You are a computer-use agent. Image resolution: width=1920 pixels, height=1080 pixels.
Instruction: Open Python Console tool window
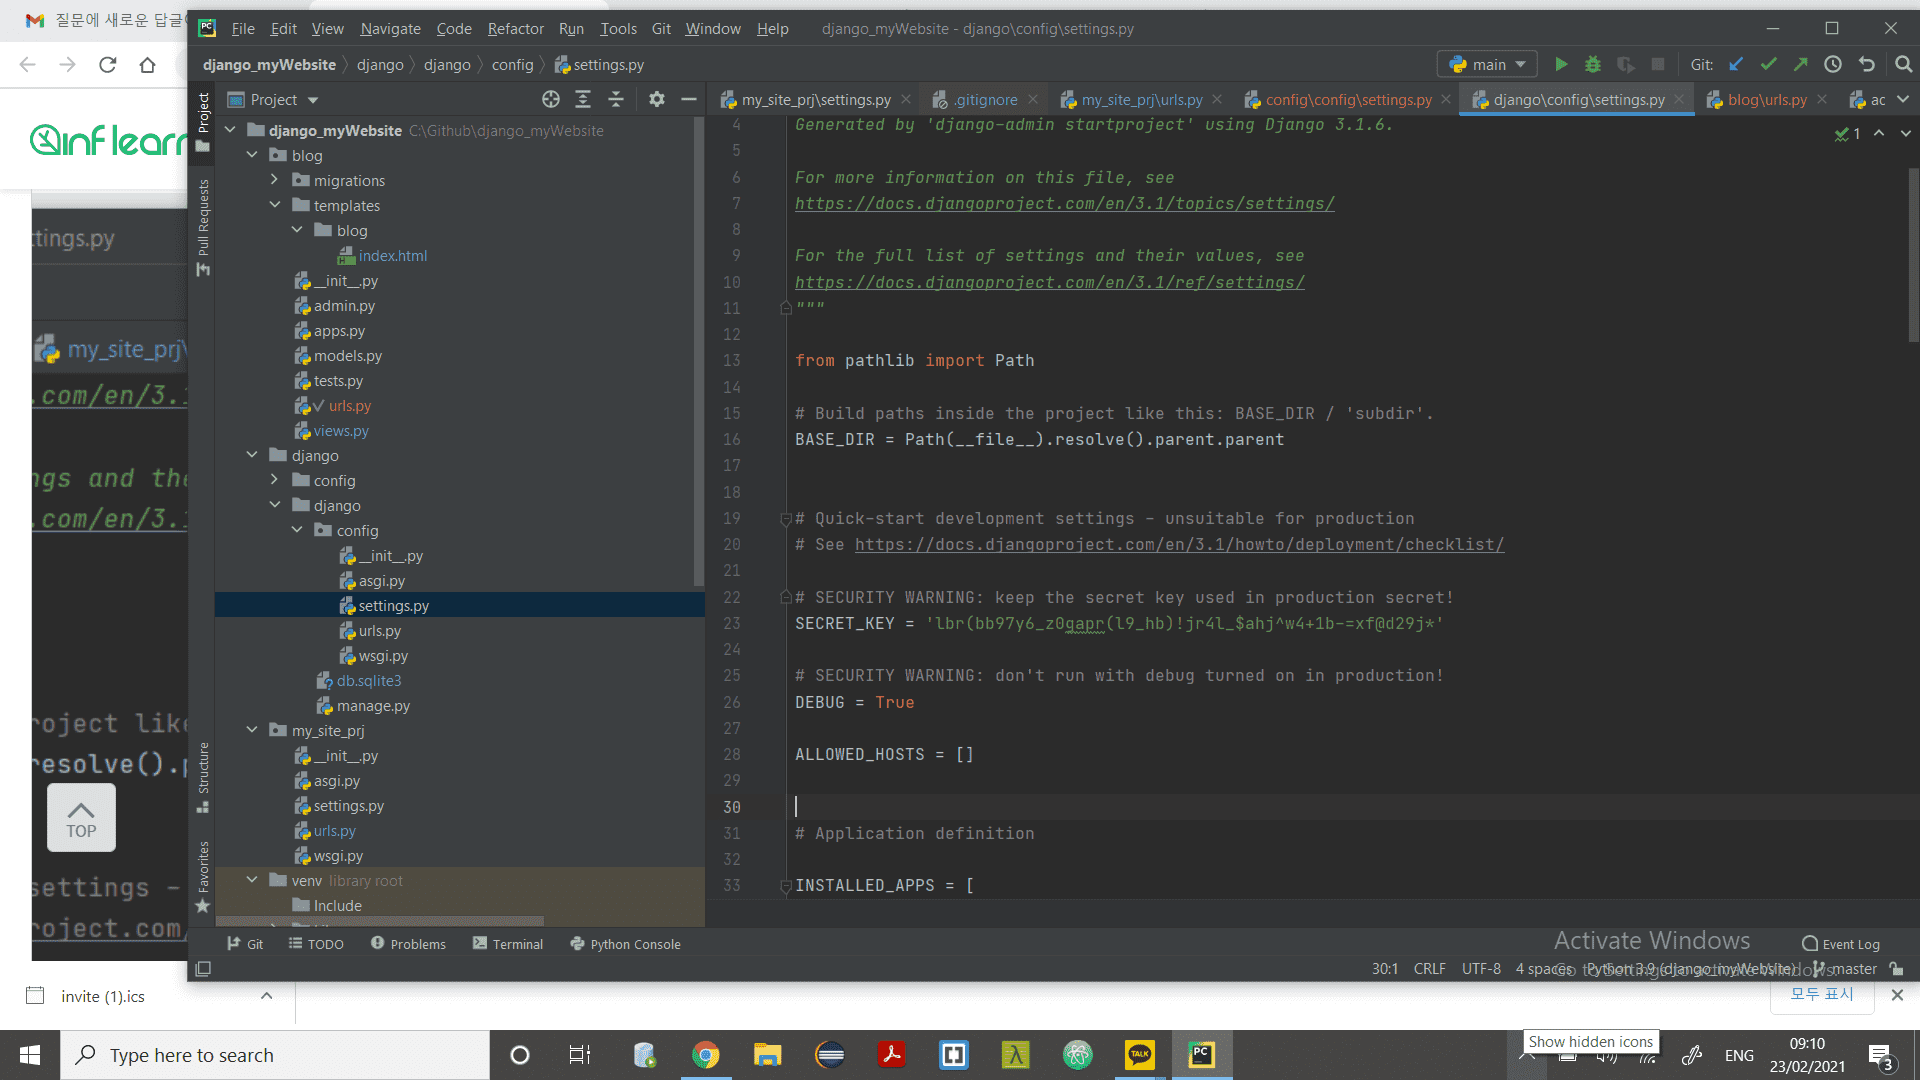coord(625,944)
